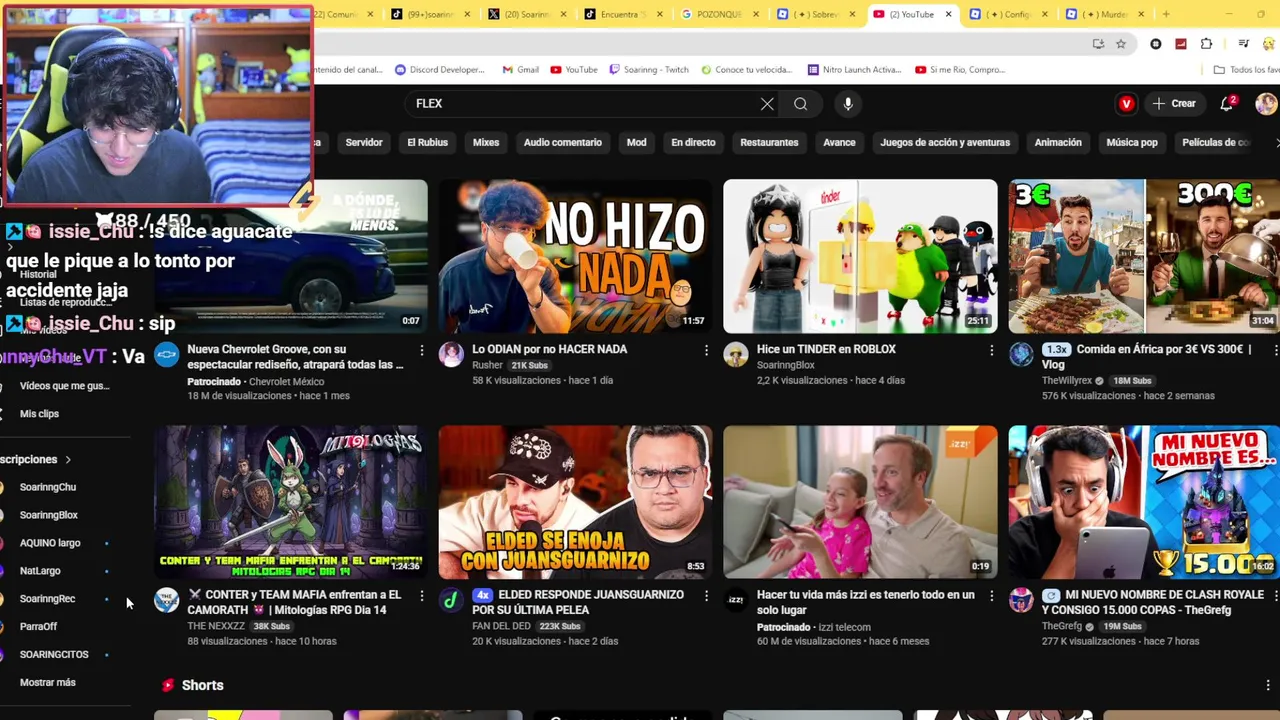Play the MI NUEVO NOMBRE ES thumbnail
The height and width of the screenshot is (720, 1280).
pyautogui.click(x=1144, y=502)
